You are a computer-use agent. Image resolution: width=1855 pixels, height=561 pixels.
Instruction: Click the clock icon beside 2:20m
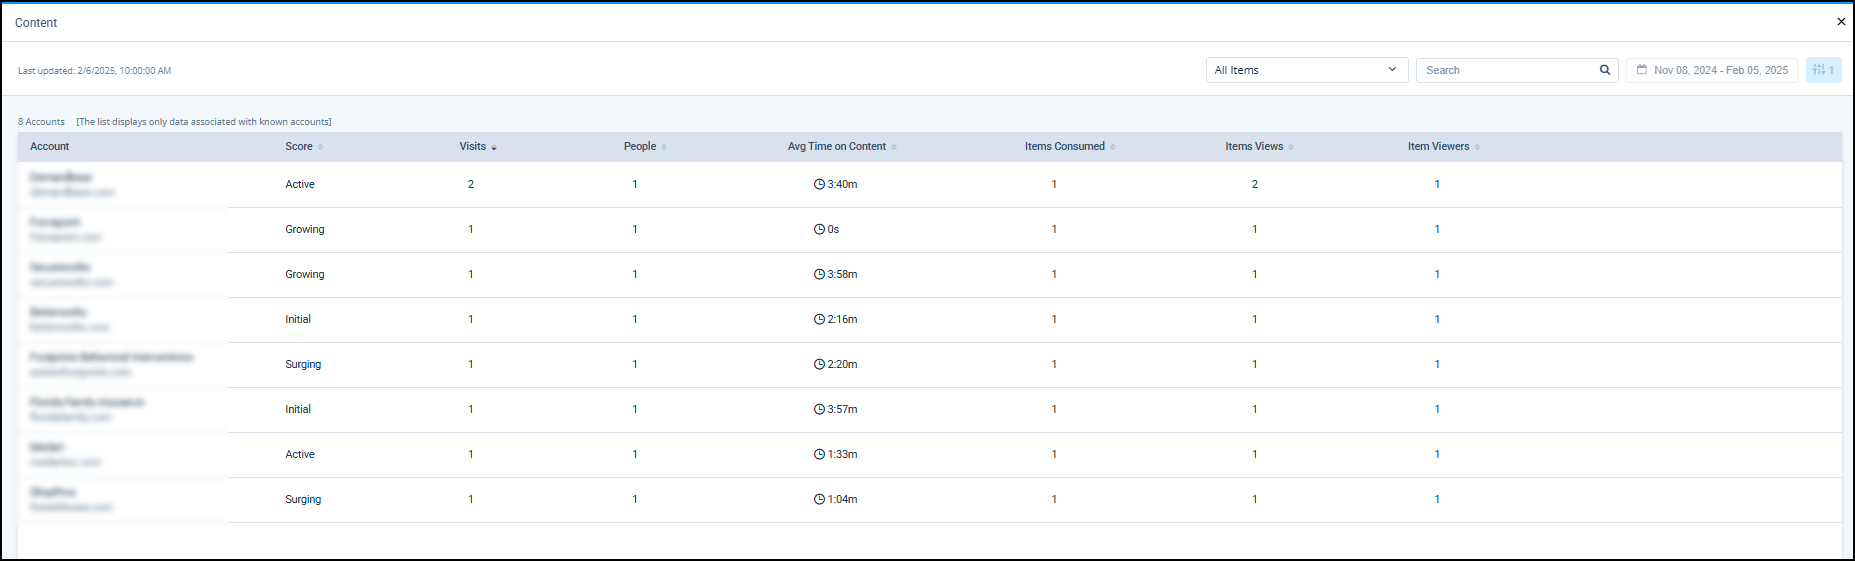pos(819,364)
